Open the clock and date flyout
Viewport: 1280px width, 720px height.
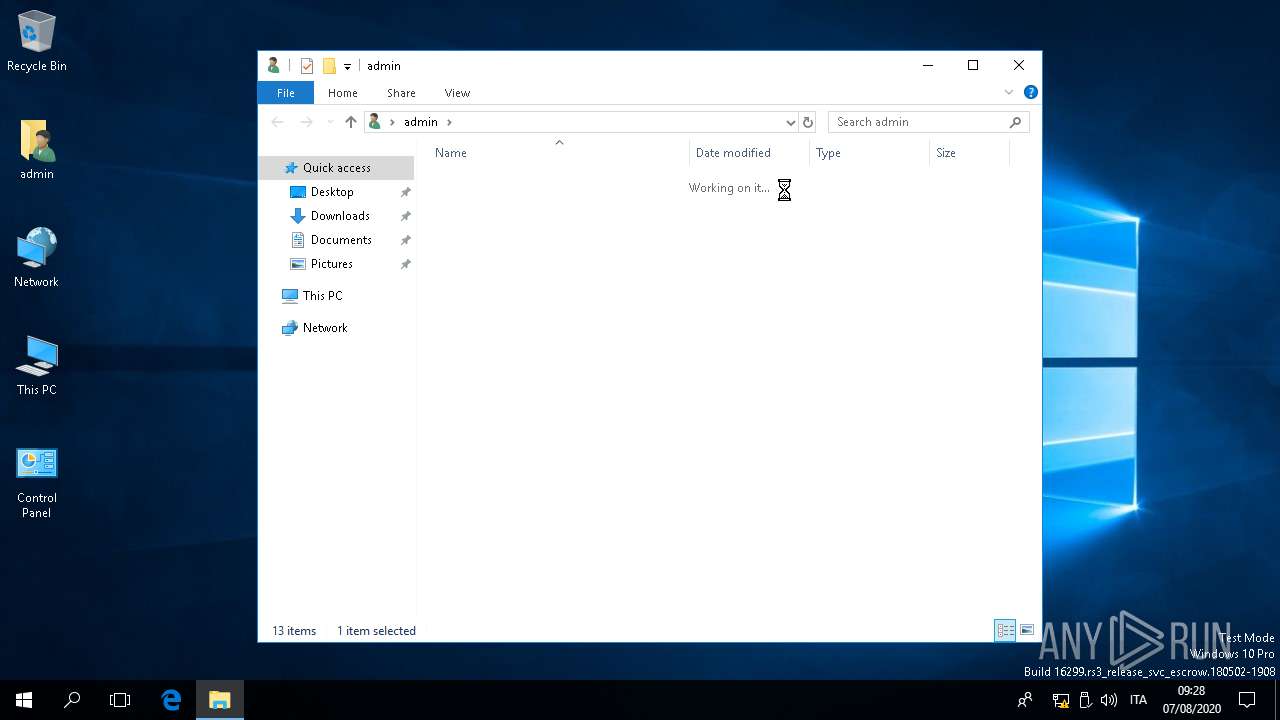pyautogui.click(x=1192, y=700)
